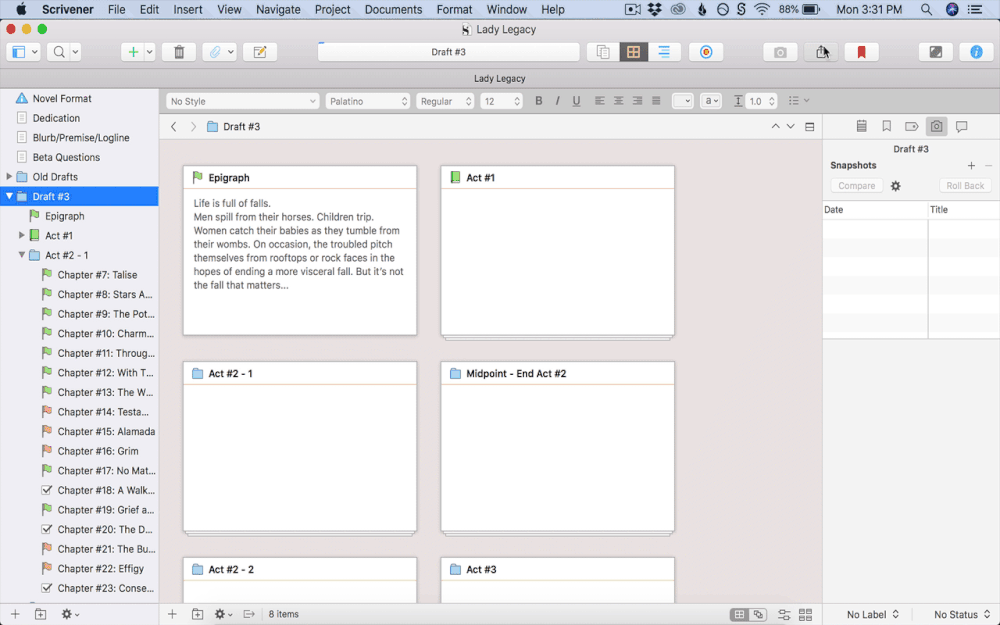Open the Documents menu
Image resolution: width=1000 pixels, height=625 pixels.
pyautogui.click(x=393, y=9)
